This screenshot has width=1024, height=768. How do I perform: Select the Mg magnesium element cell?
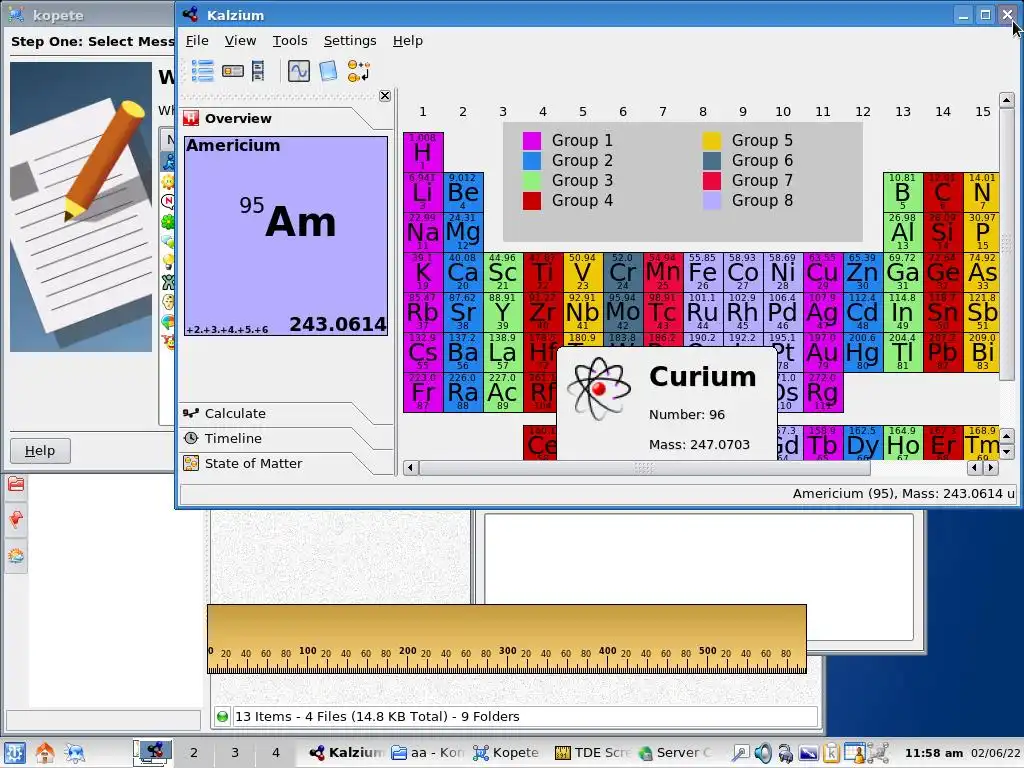pos(463,232)
